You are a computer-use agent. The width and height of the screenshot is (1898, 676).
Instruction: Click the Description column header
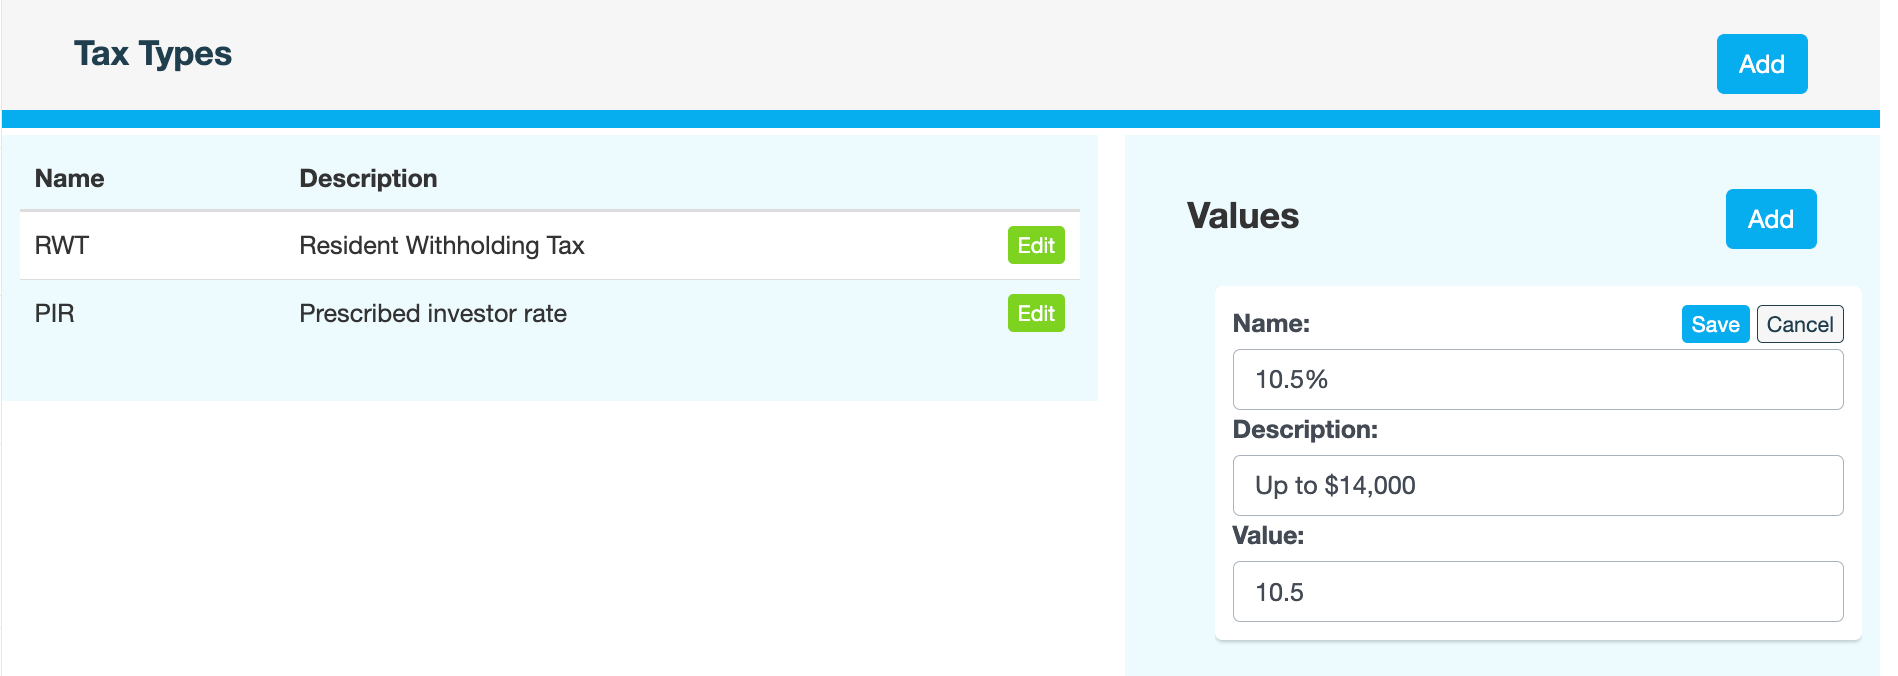click(x=368, y=178)
